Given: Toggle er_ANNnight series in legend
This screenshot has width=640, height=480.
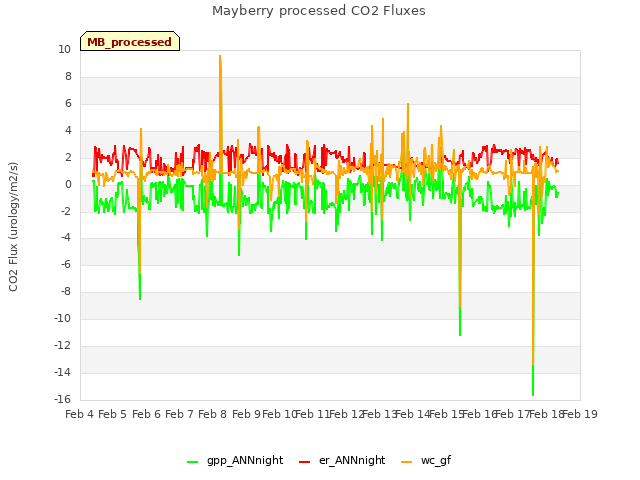Looking at the screenshot, I should click(342, 460).
